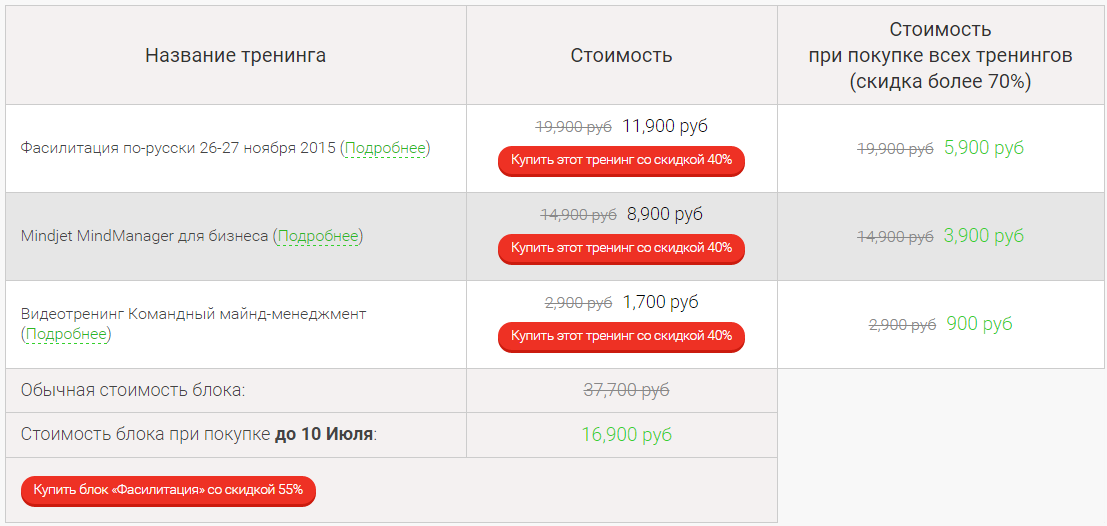The image size is (1107, 526).
Task: Click the green 3,900 руб bundle price
Action: click(984, 236)
